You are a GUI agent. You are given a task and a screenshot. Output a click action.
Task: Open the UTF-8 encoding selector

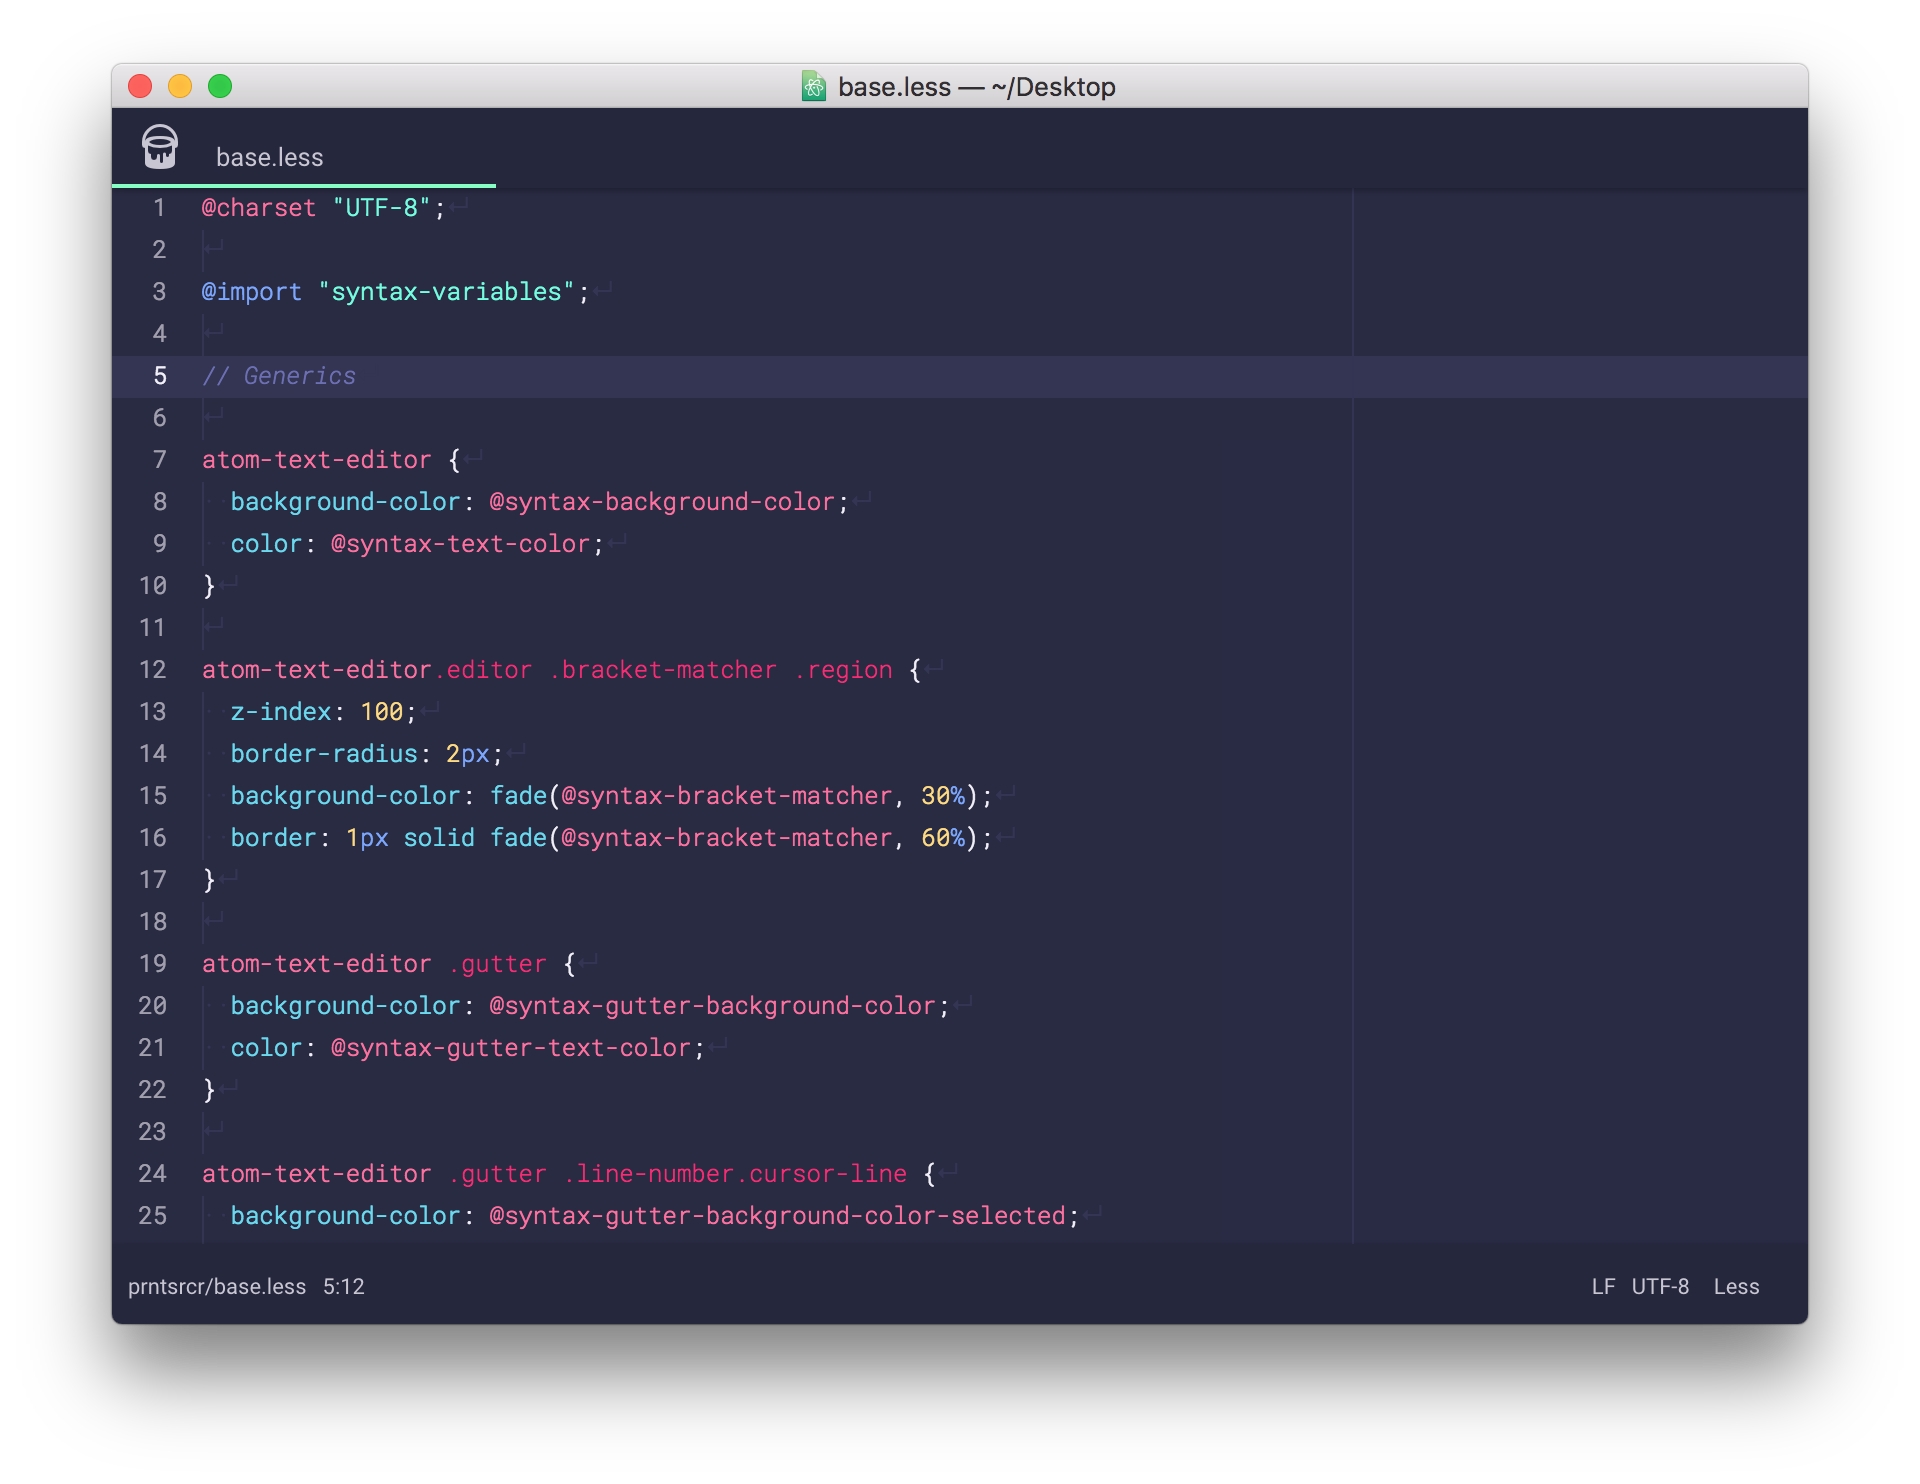coord(1660,1287)
